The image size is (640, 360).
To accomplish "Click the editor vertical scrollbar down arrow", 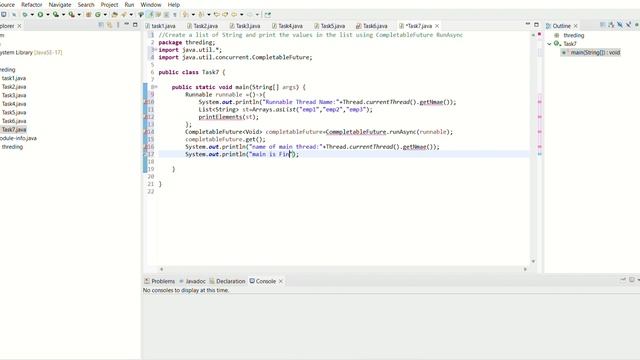I will (533, 261).
